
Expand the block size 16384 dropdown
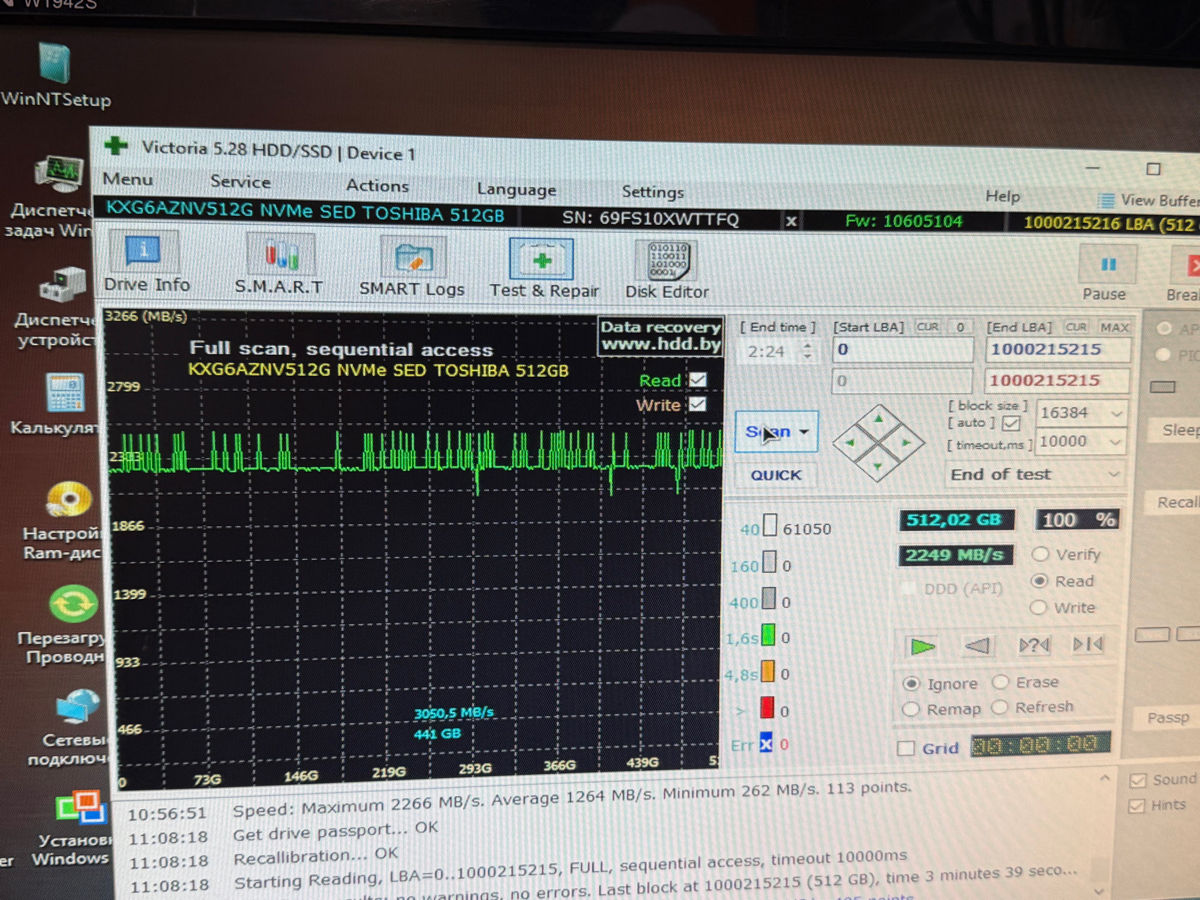(1083, 412)
